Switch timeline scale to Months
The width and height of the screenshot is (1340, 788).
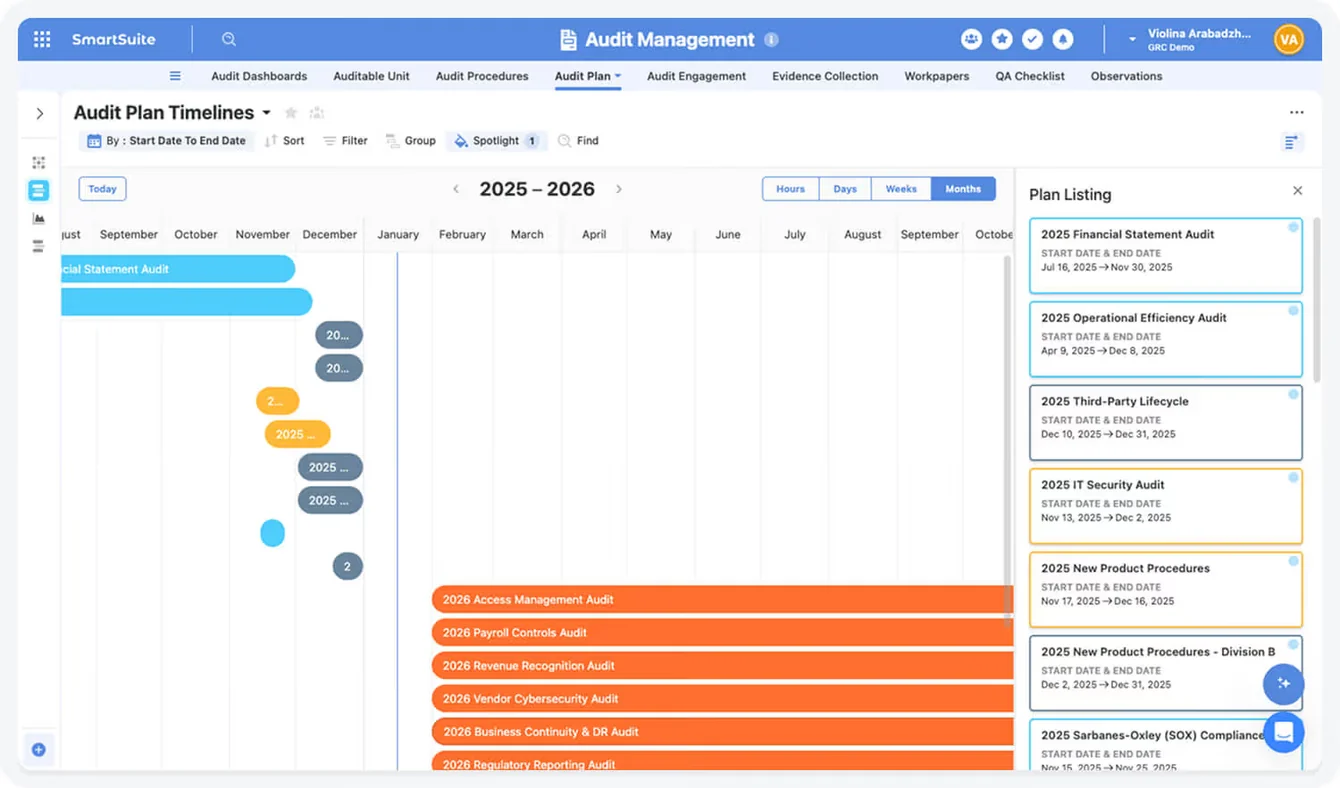(963, 189)
